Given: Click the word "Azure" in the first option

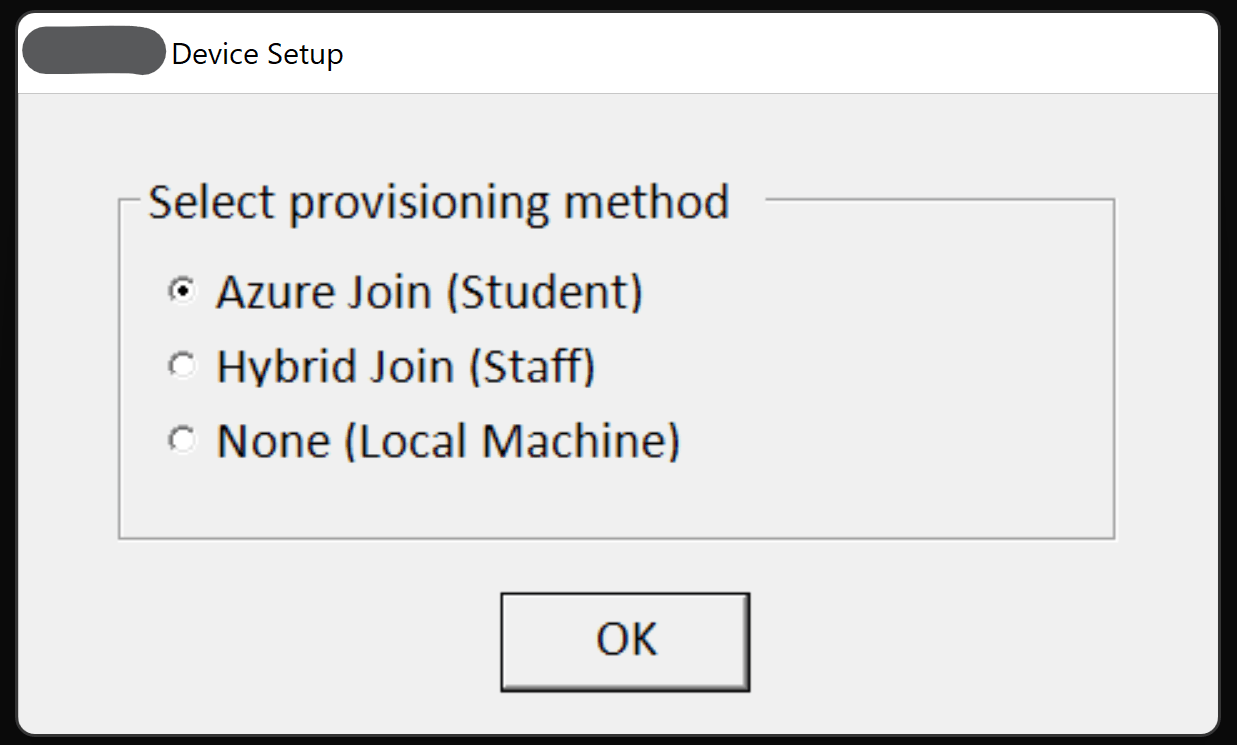Looking at the screenshot, I should pos(267,292).
